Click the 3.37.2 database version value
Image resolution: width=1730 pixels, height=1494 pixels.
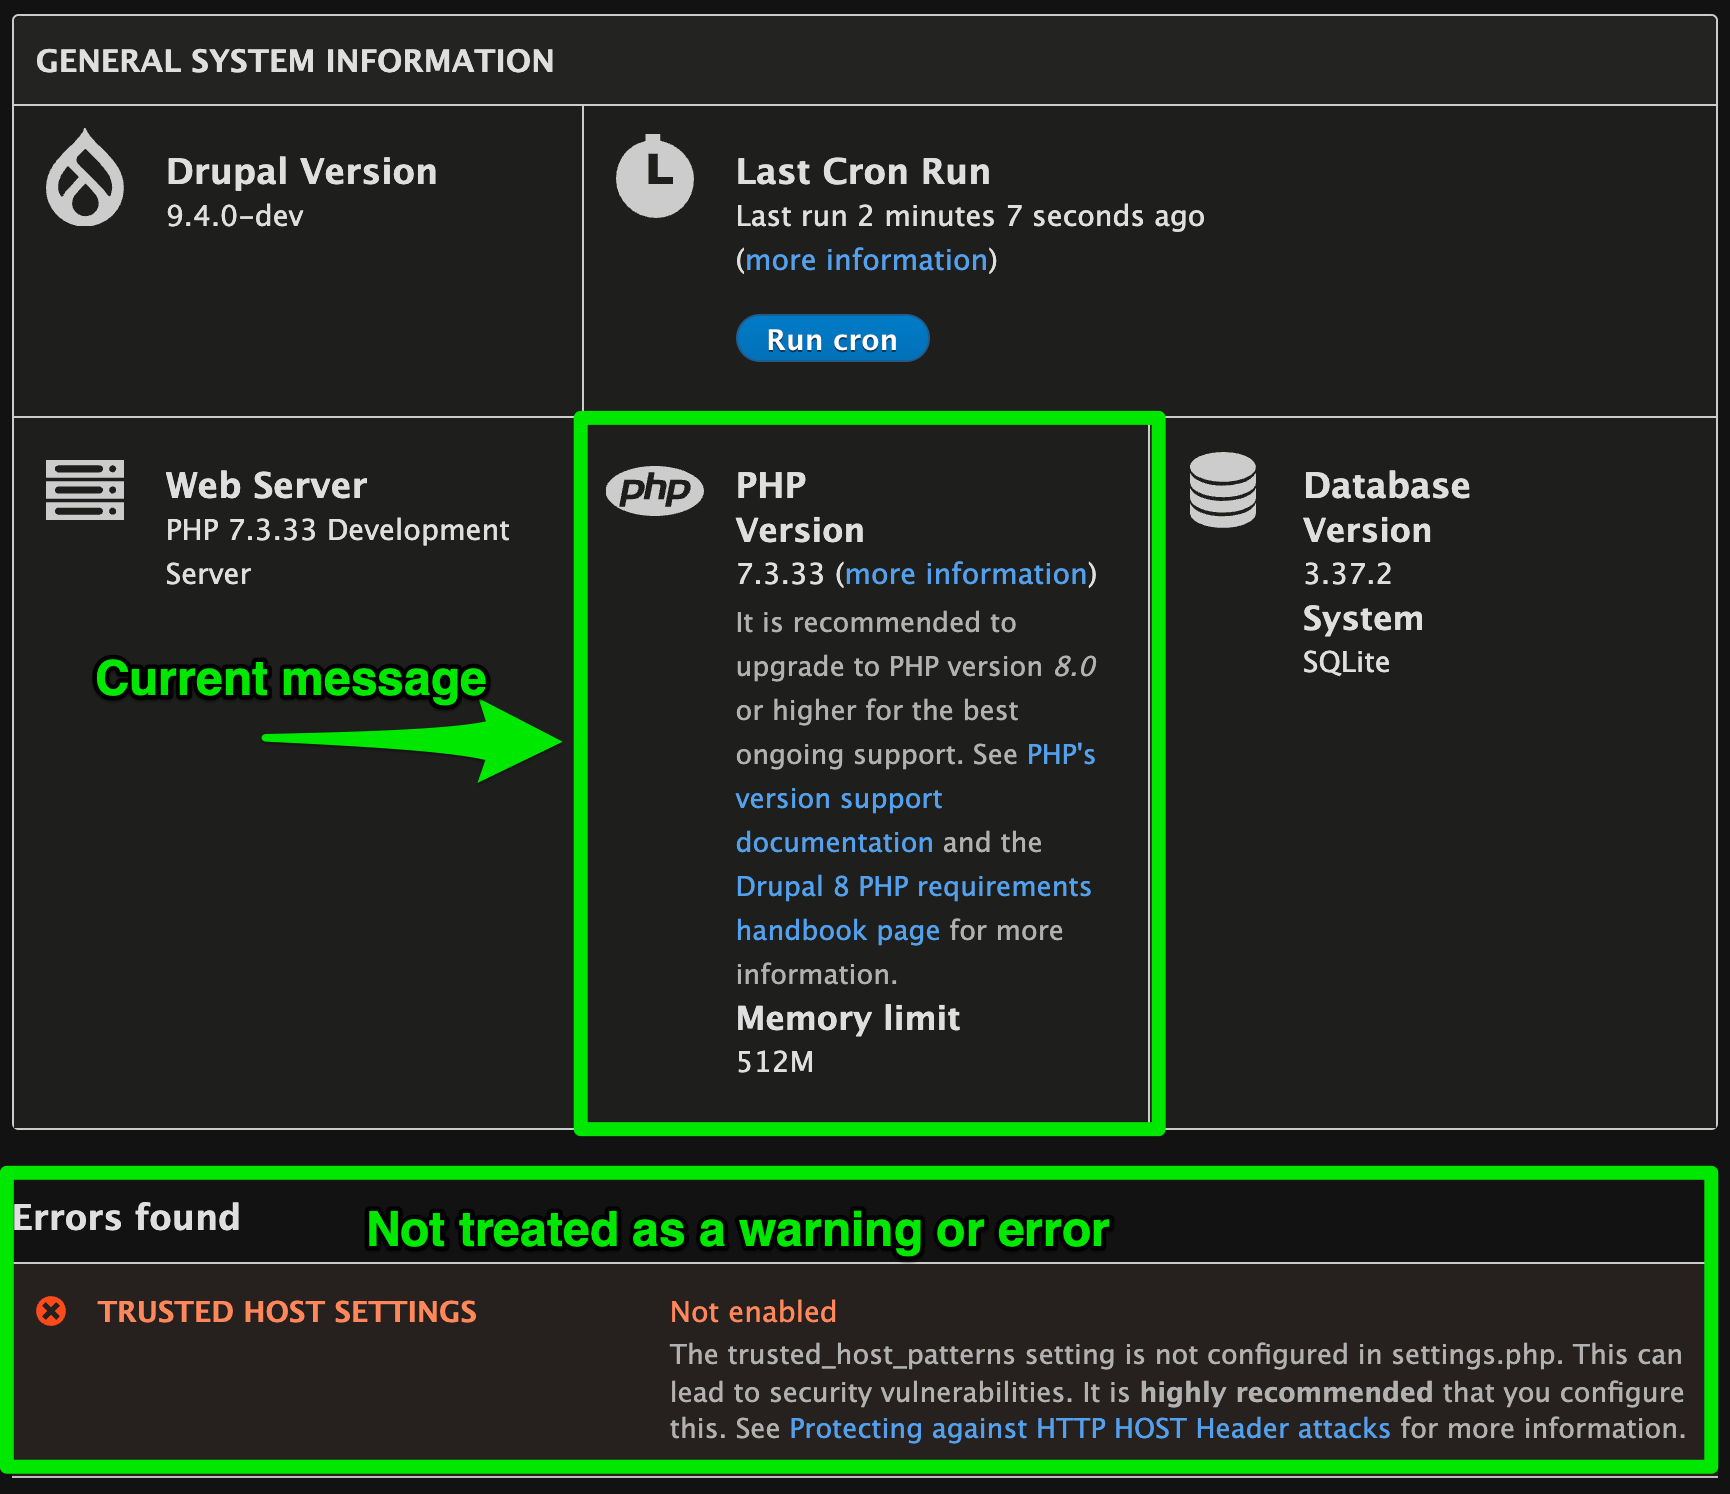pyautogui.click(x=1347, y=574)
